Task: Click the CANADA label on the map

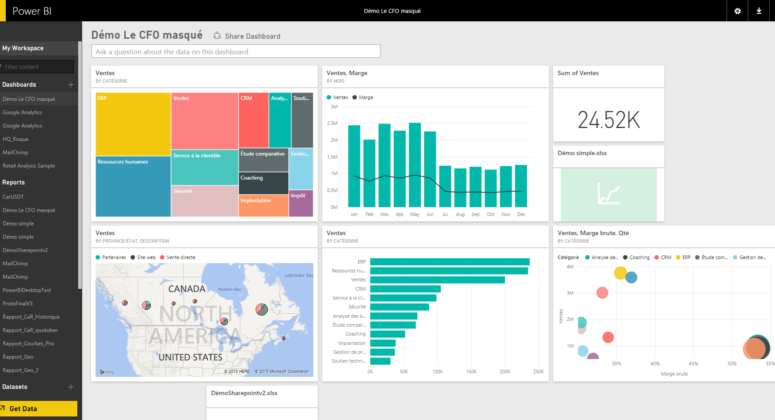Action: [186, 289]
